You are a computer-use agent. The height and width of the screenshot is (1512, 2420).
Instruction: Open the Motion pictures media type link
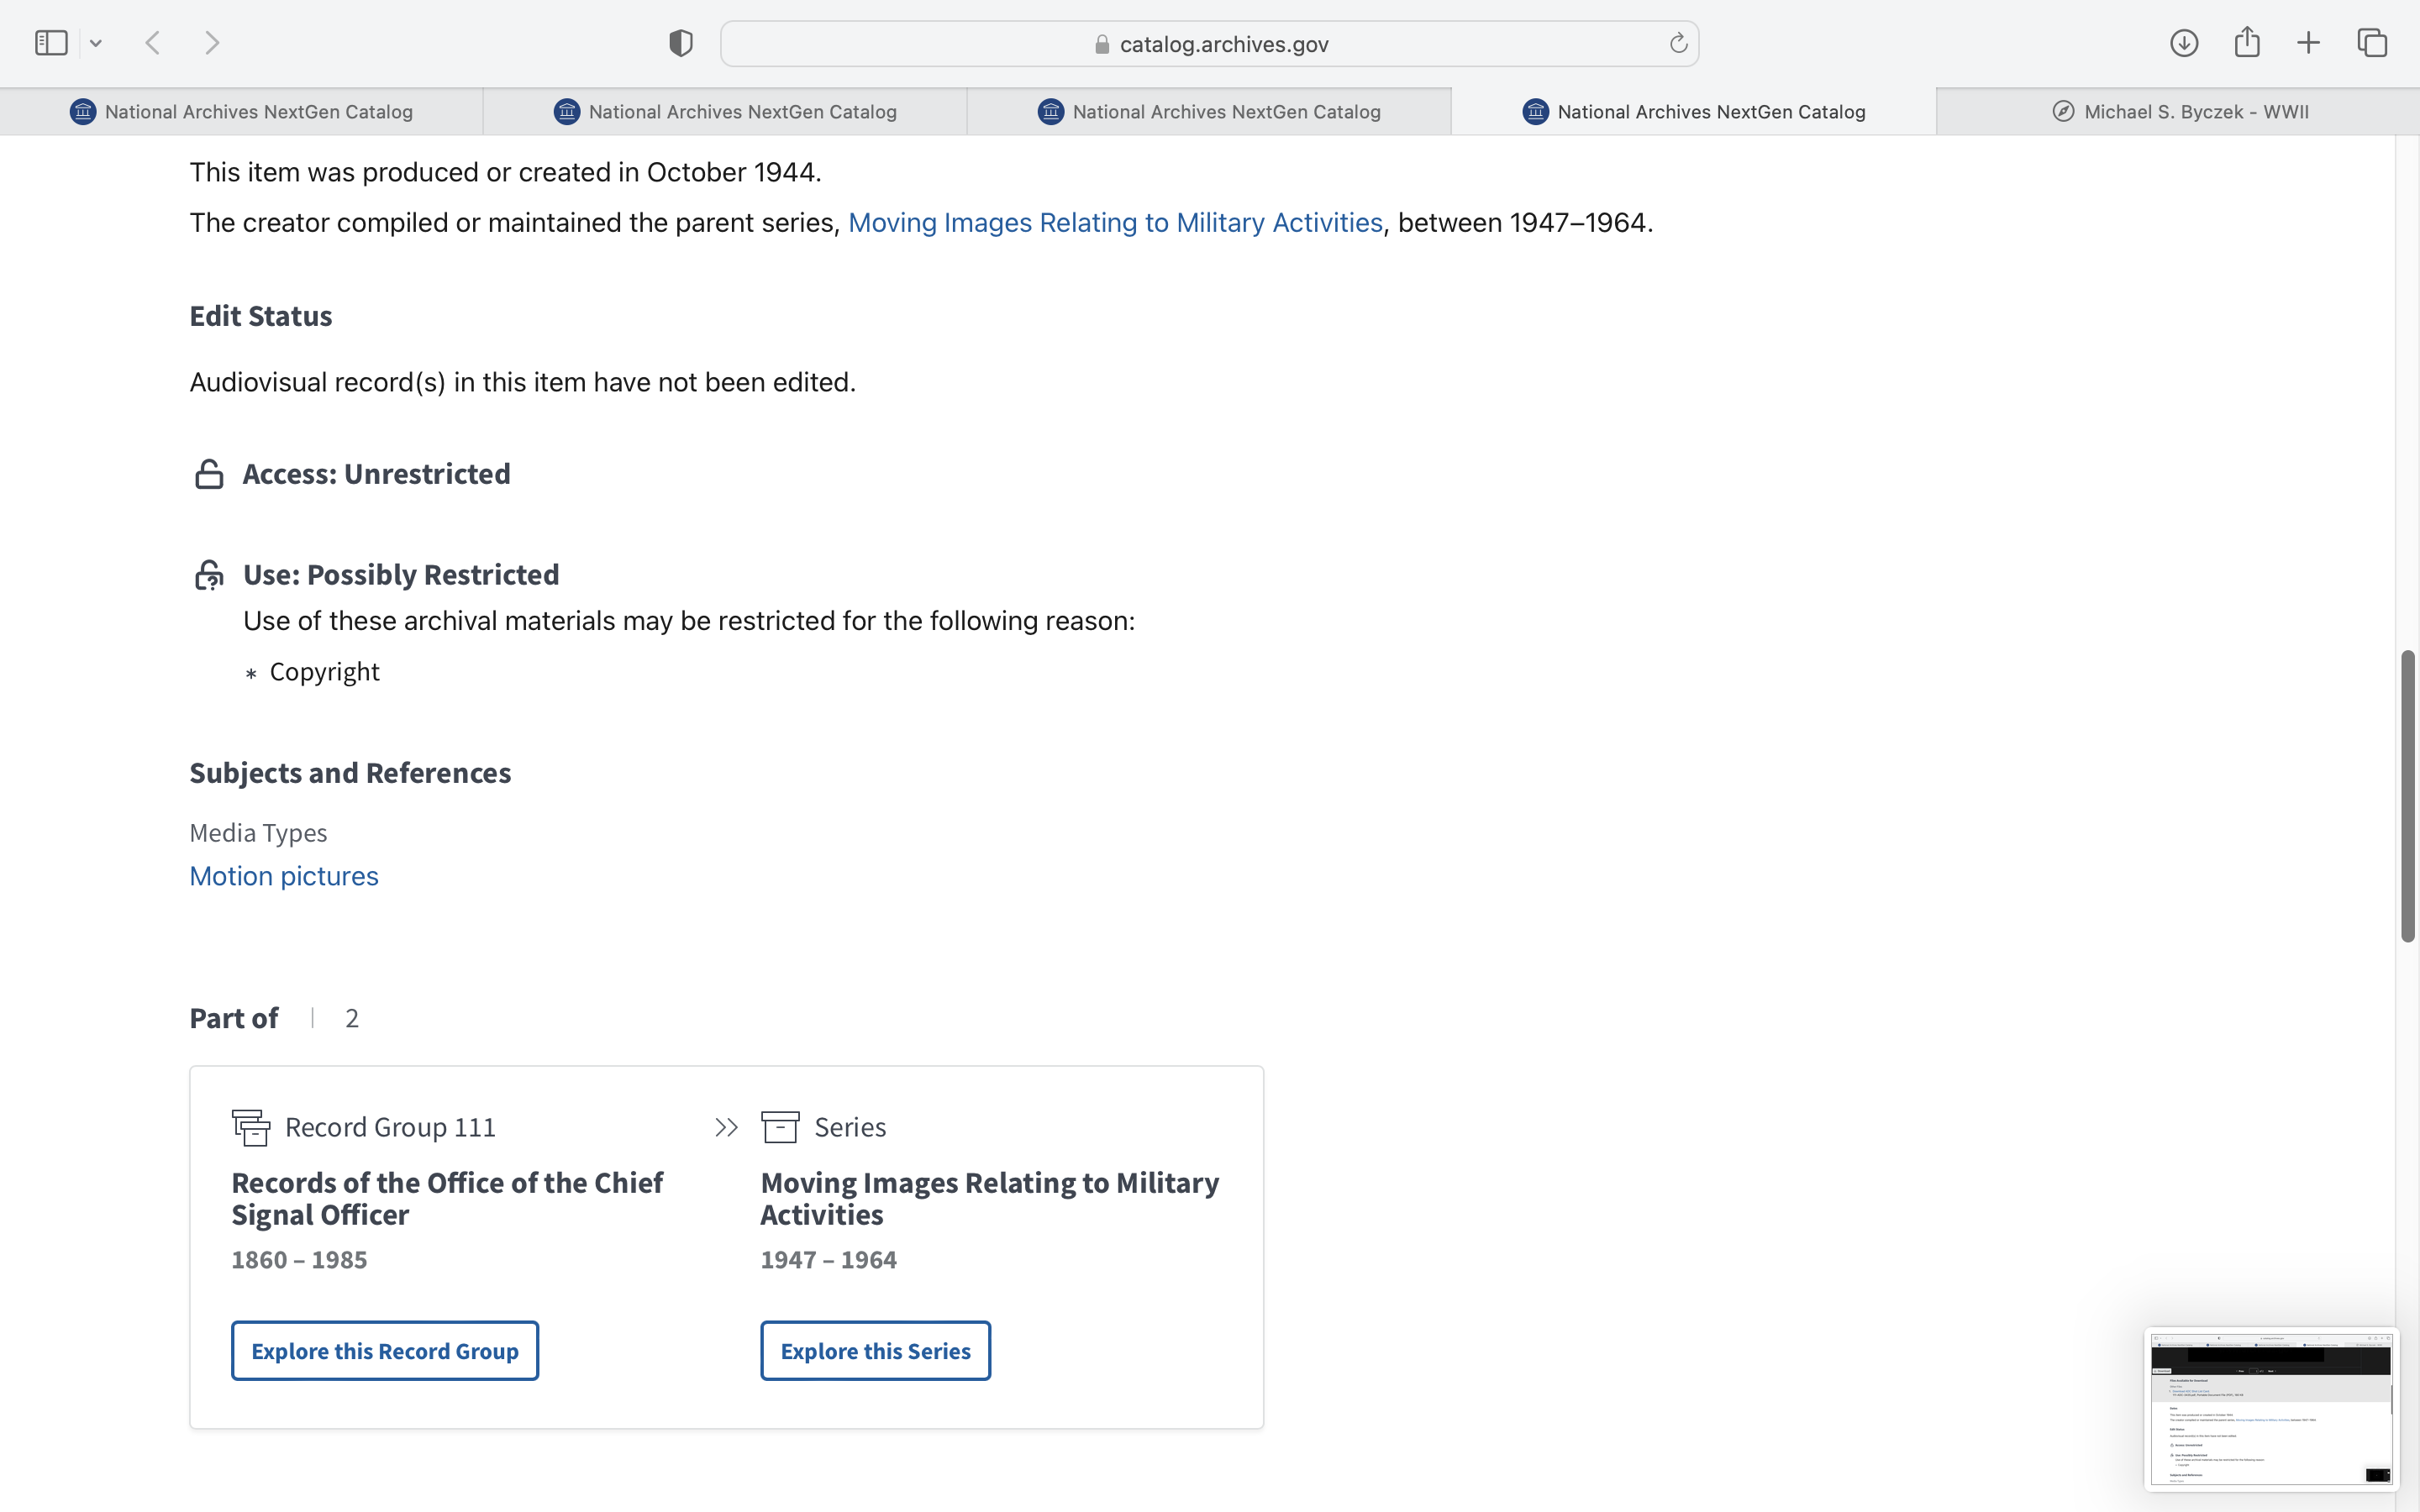284,876
